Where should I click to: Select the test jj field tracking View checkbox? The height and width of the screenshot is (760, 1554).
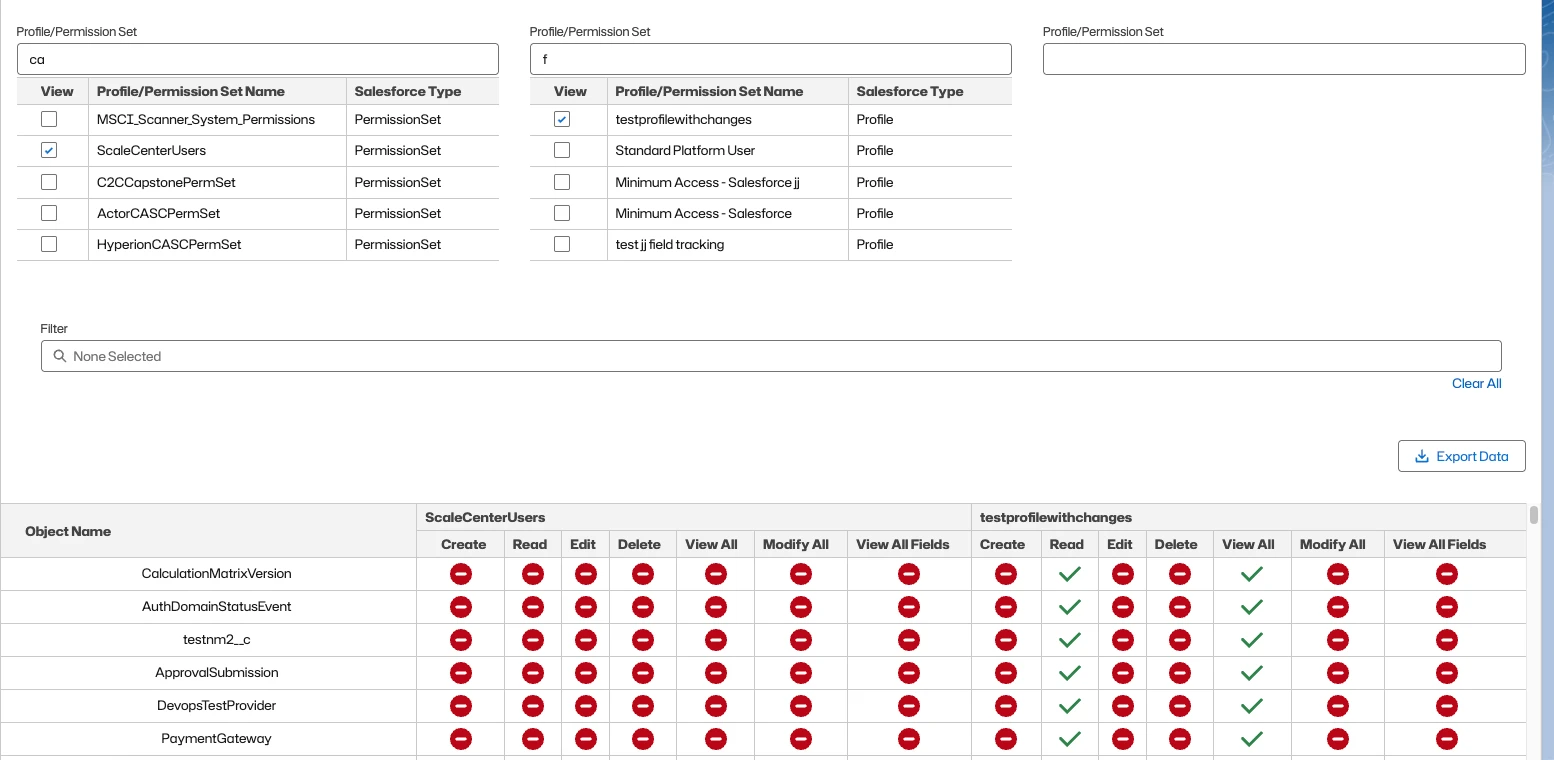click(x=562, y=244)
